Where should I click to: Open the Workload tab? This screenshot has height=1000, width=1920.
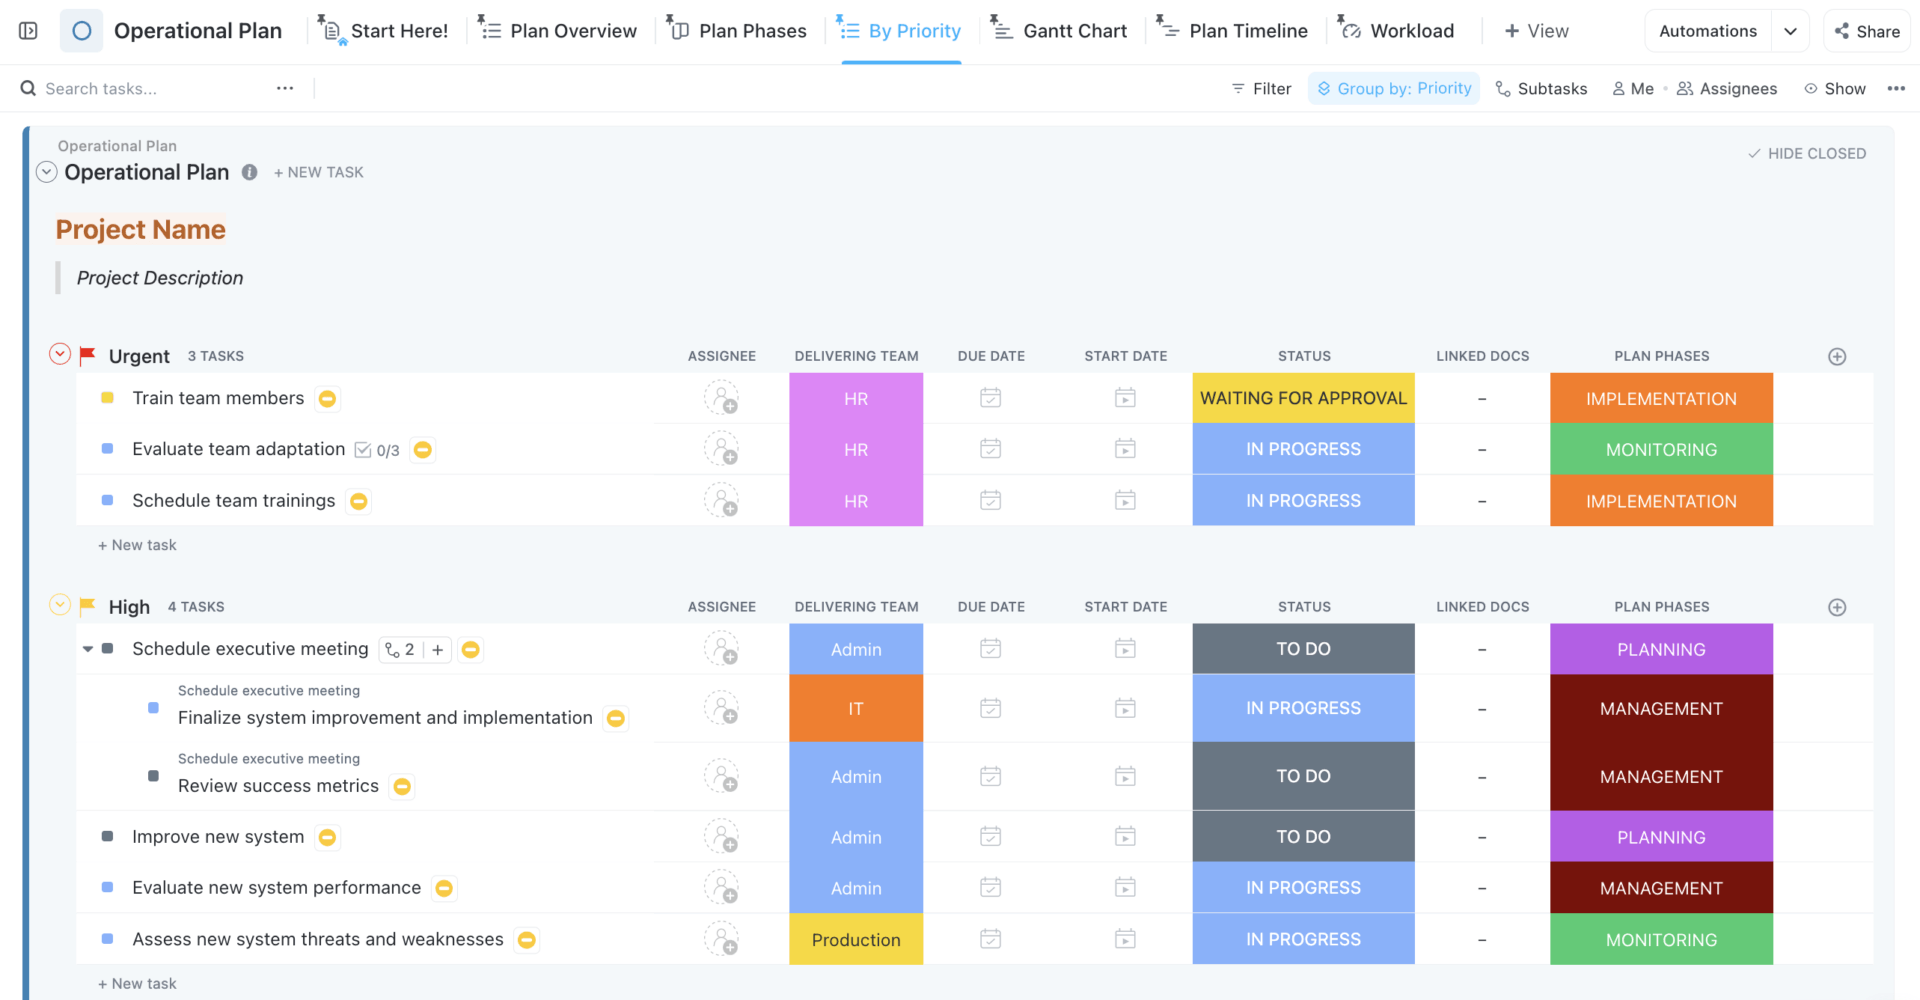point(1396,31)
